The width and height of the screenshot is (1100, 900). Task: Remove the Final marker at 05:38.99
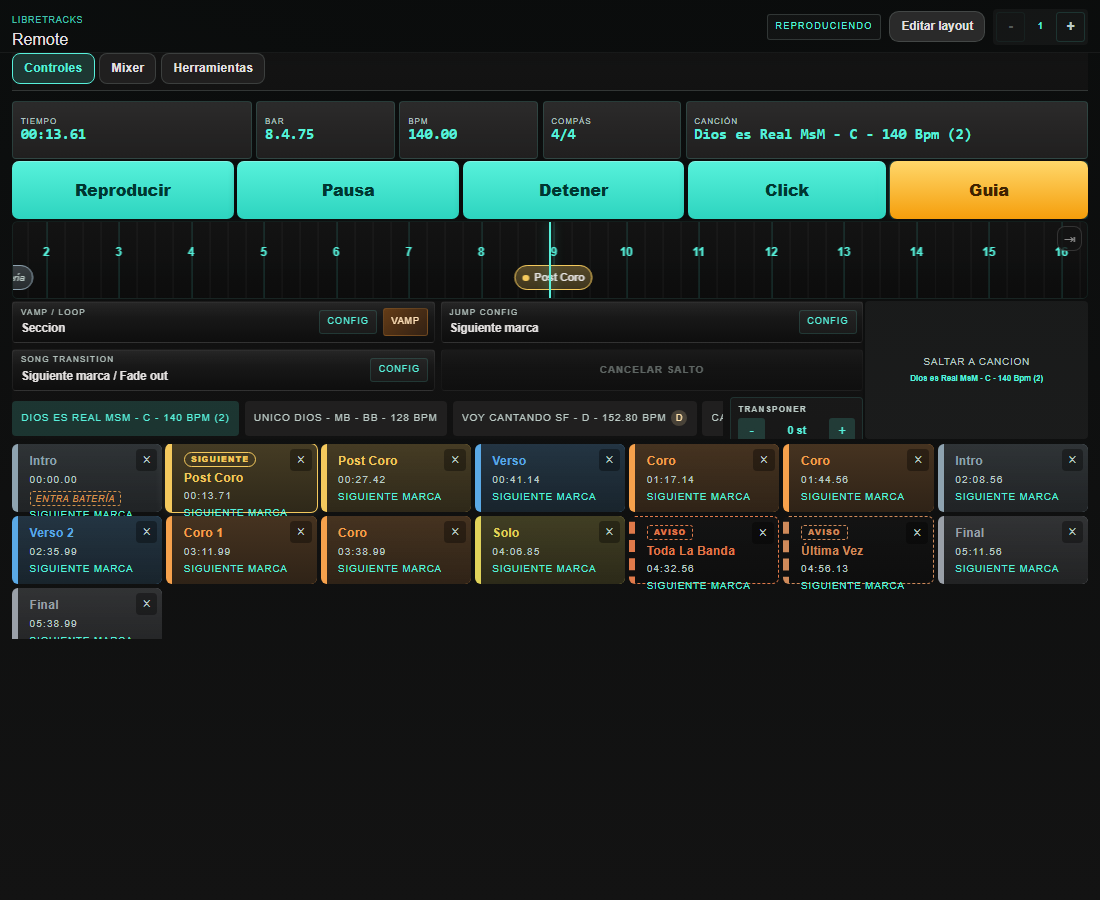click(x=147, y=604)
